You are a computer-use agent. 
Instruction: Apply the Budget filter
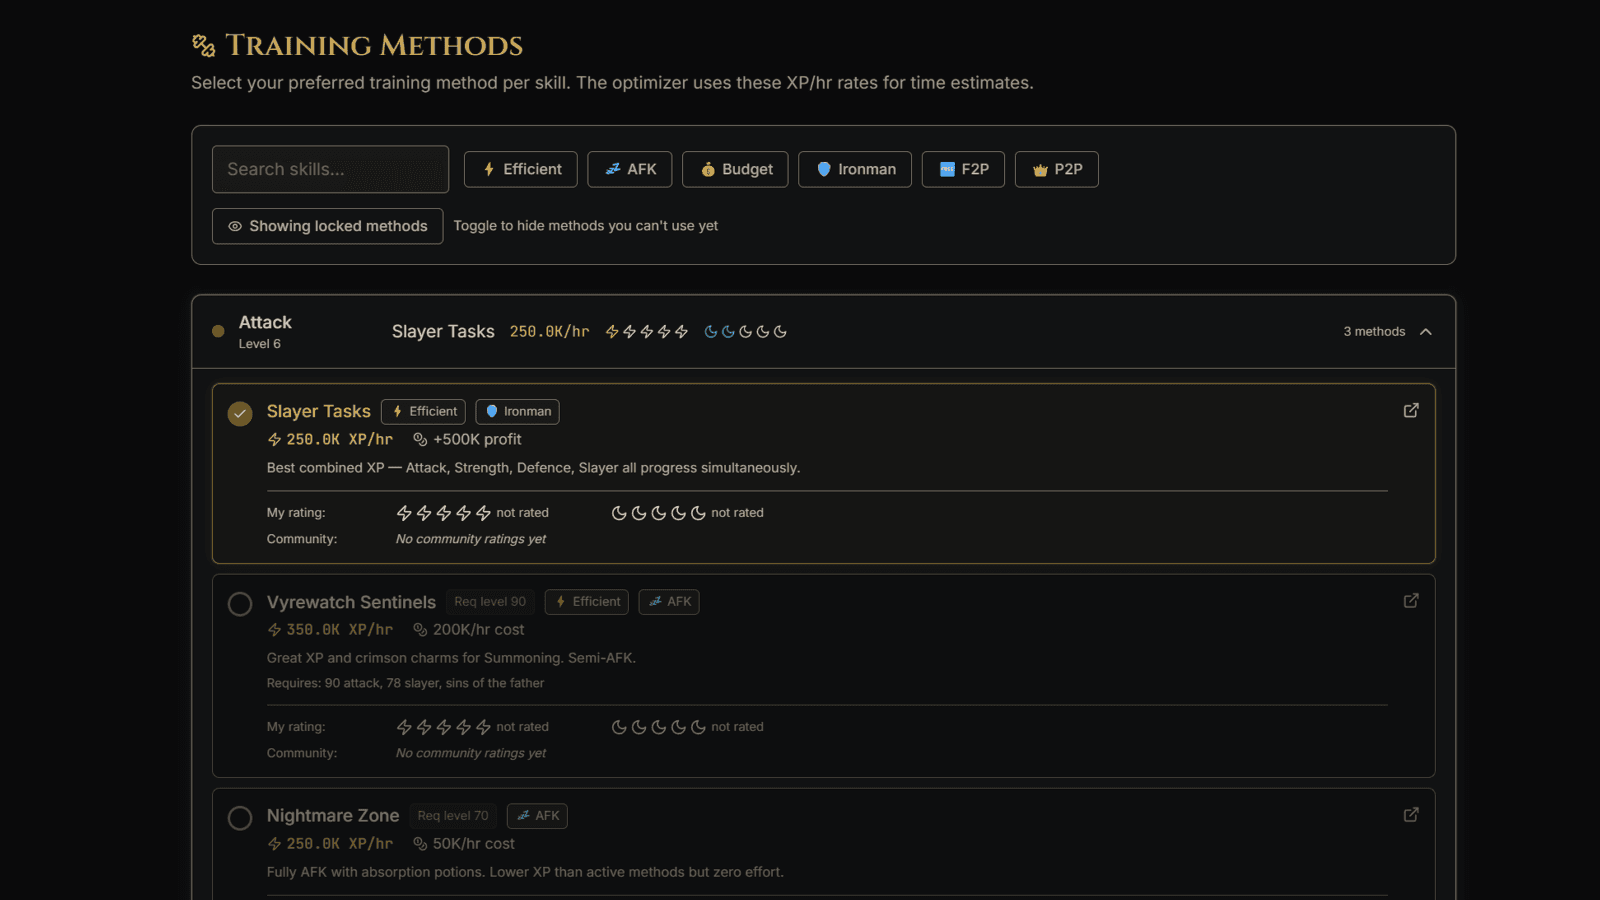[735, 169]
